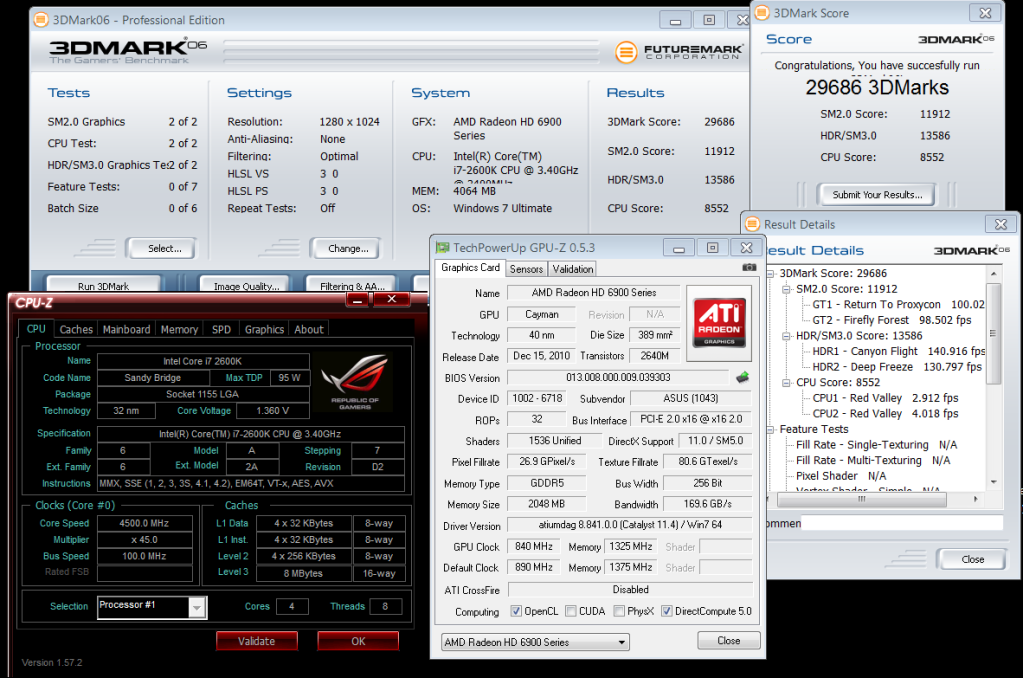The width and height of the screenshot is (1023, 678).
Task: Click the Submit Your Results button
Action: 876,195
